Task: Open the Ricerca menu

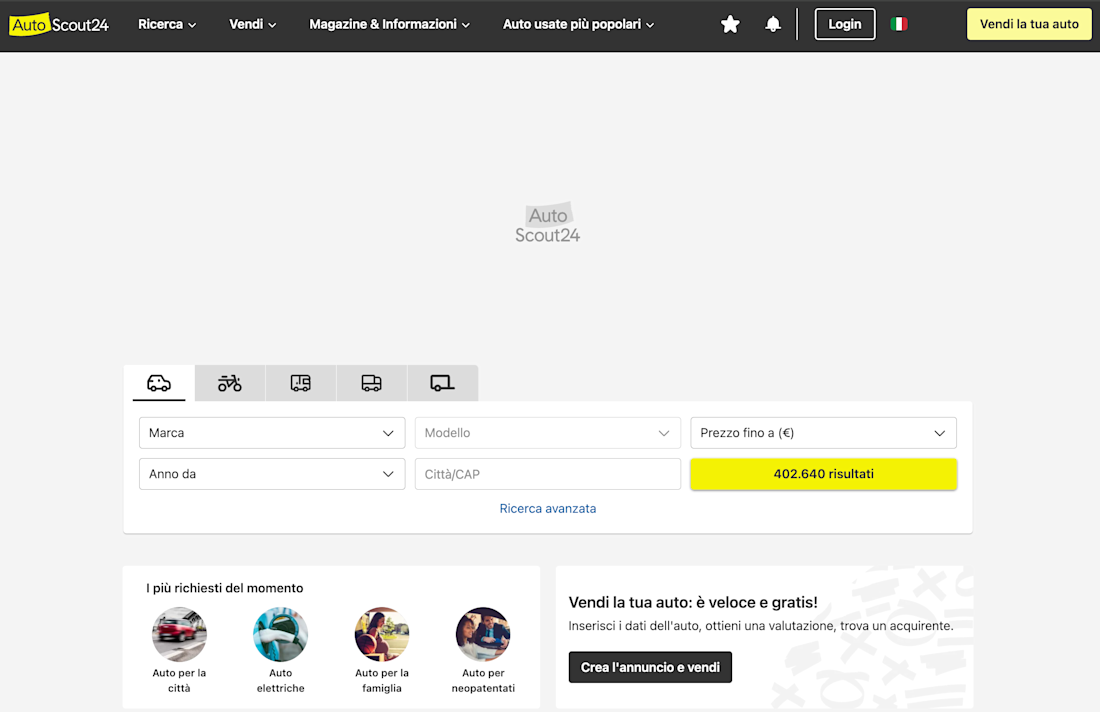Action: [x=167, y=24]
